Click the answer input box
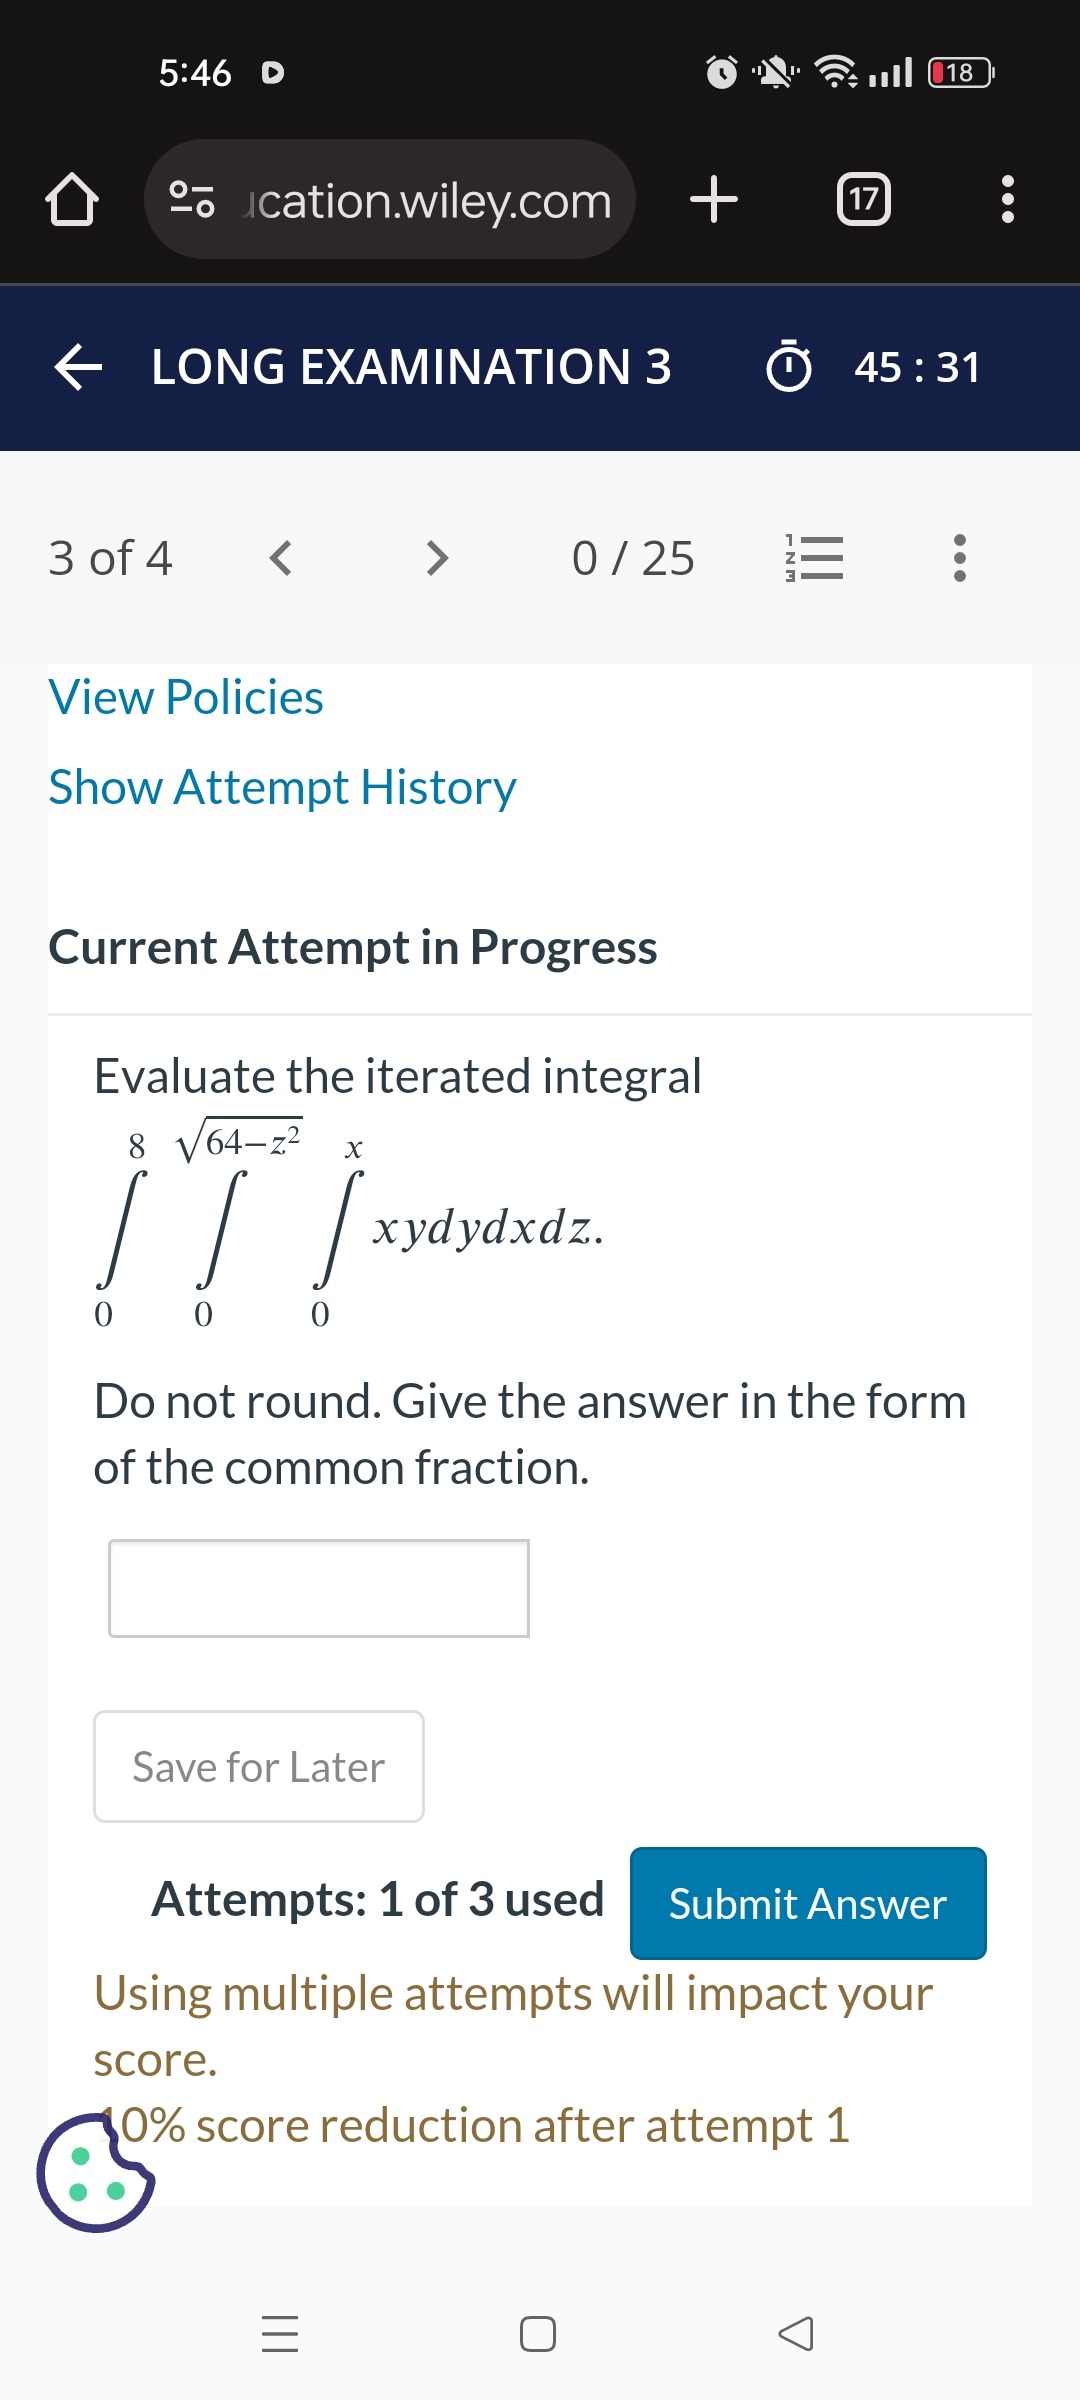 tap(319, 1588)
